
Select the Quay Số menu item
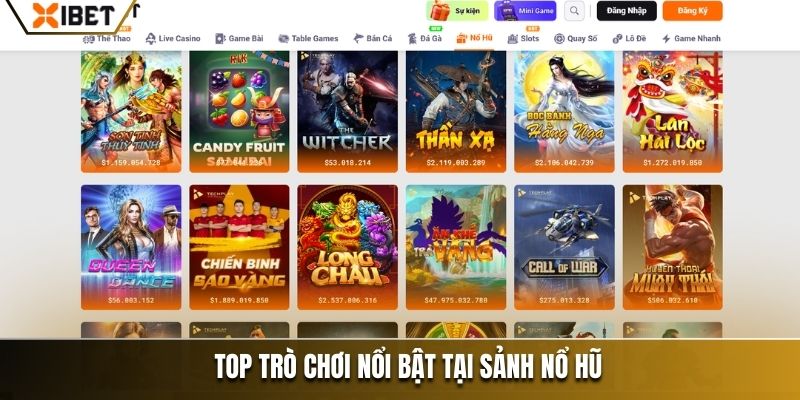pos(576,38)
